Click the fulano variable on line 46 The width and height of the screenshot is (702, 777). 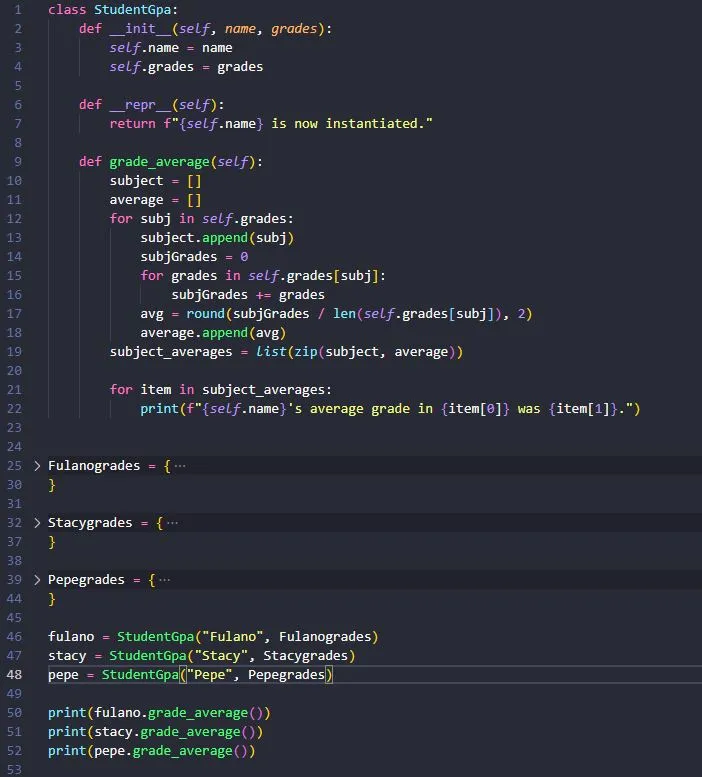71,637
